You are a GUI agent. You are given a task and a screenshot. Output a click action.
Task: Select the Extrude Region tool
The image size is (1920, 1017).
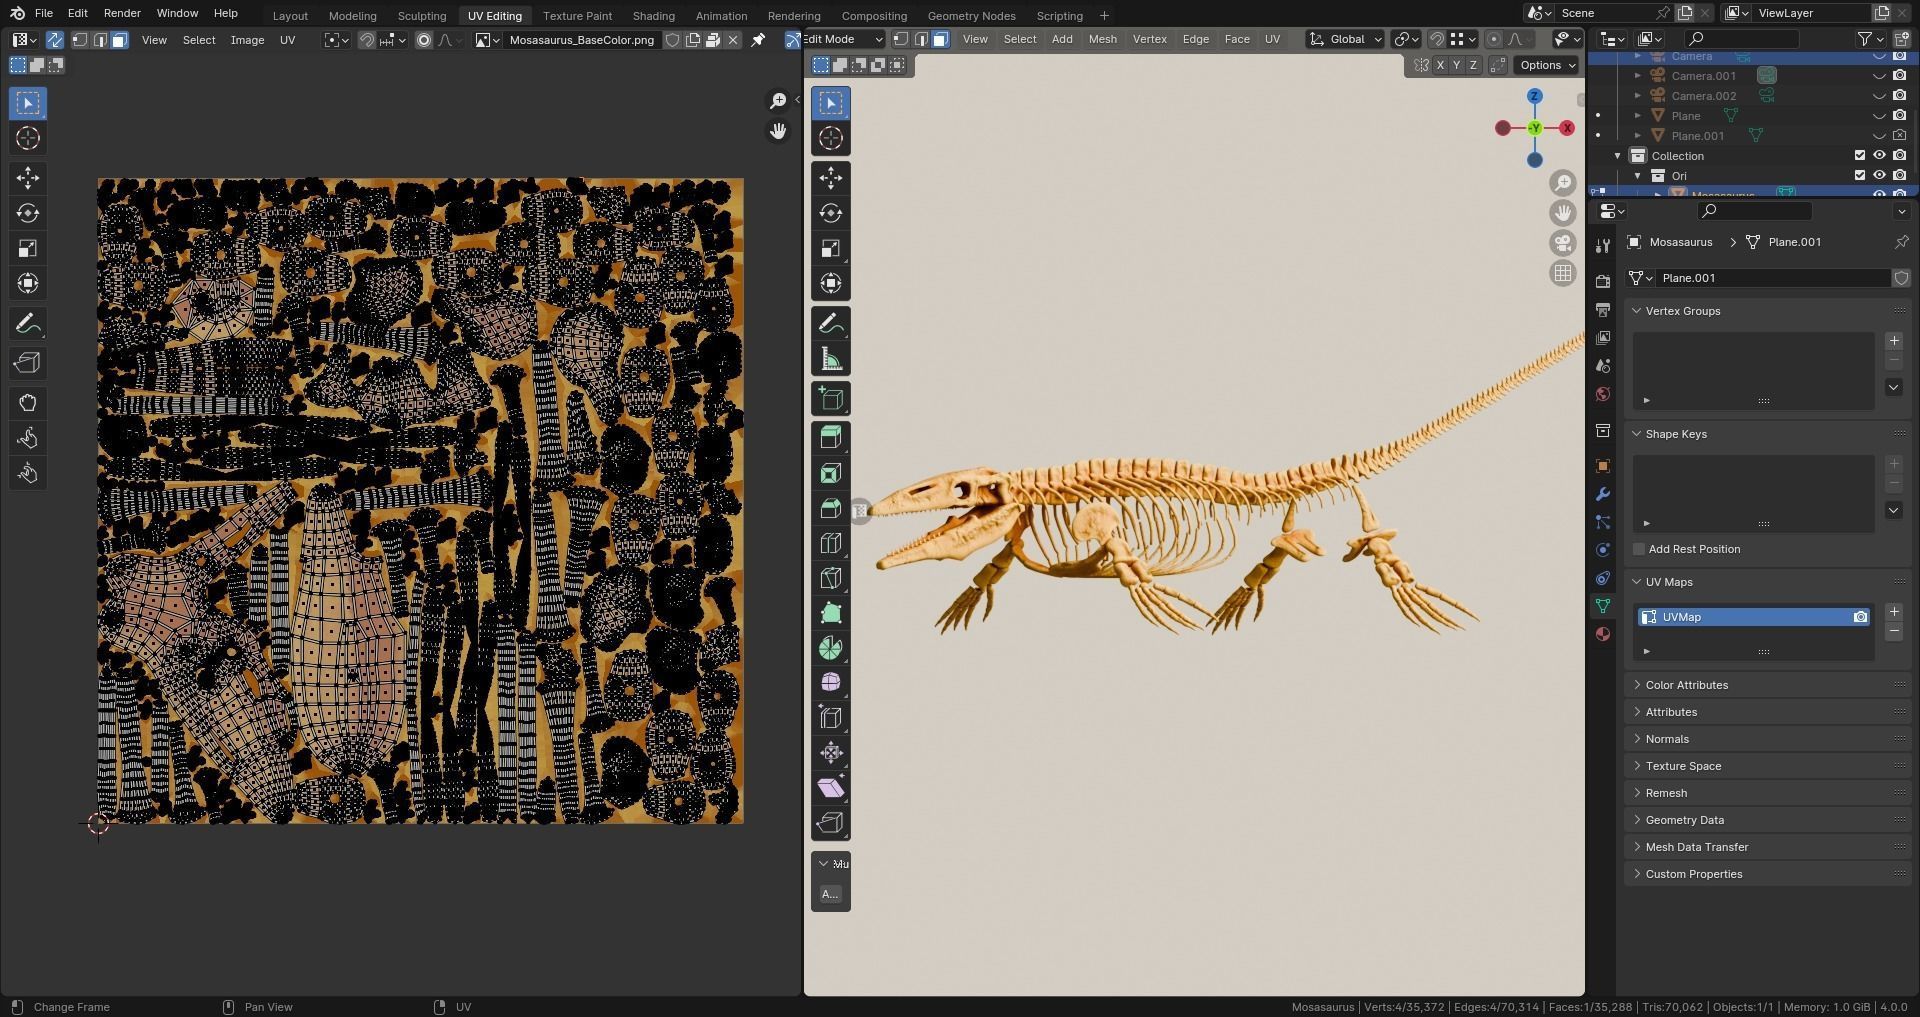tap(831, 438)
